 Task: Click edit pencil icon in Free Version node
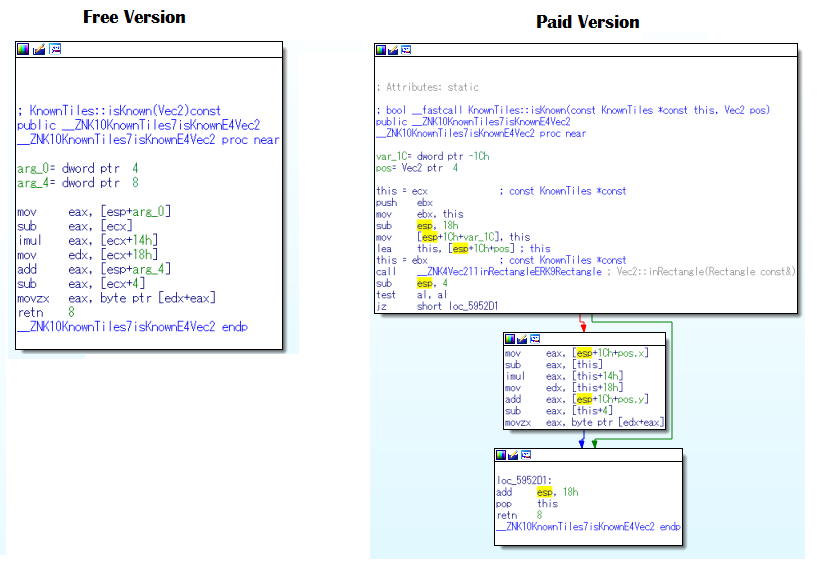coord(39,49)
